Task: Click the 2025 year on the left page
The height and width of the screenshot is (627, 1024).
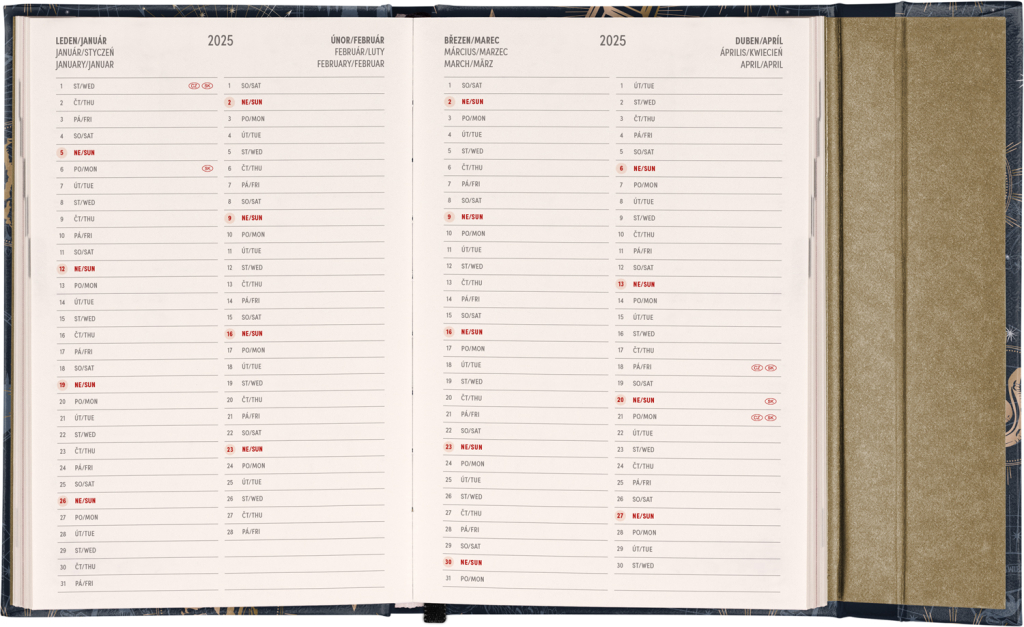Action: tap(221, 41)
